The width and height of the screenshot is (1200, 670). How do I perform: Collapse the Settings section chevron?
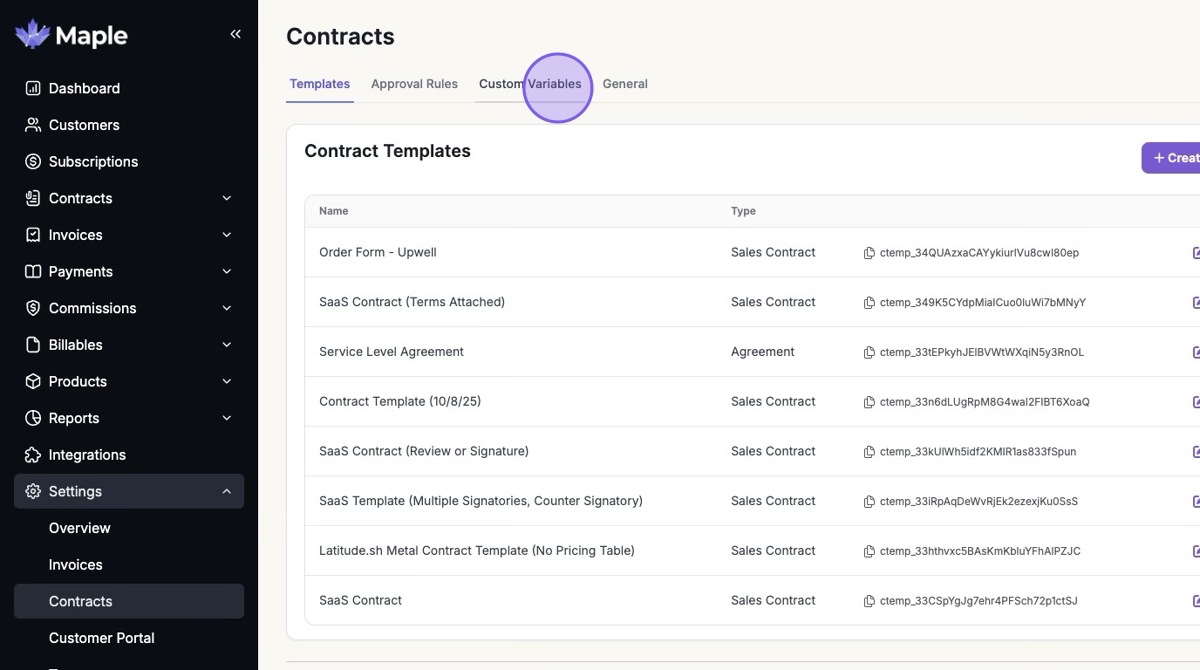[x=226, y=491]
